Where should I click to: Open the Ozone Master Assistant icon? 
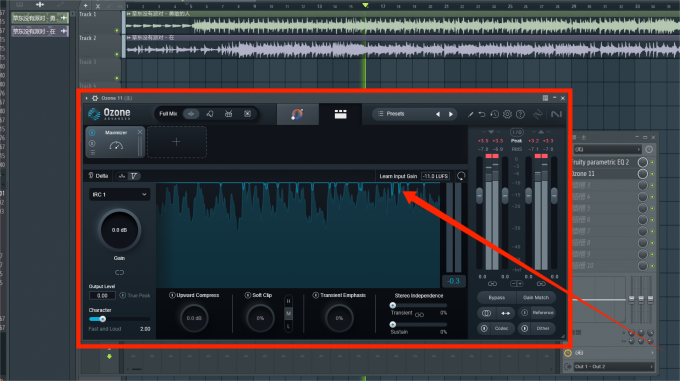click(x=297, y=114)
